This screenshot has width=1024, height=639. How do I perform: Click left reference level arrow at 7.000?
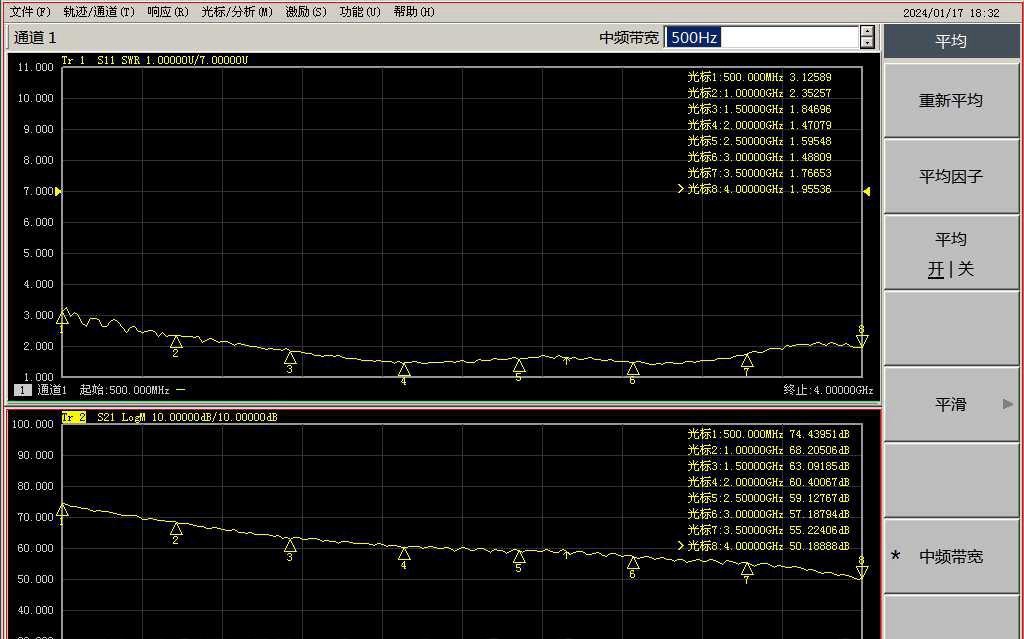58,191
